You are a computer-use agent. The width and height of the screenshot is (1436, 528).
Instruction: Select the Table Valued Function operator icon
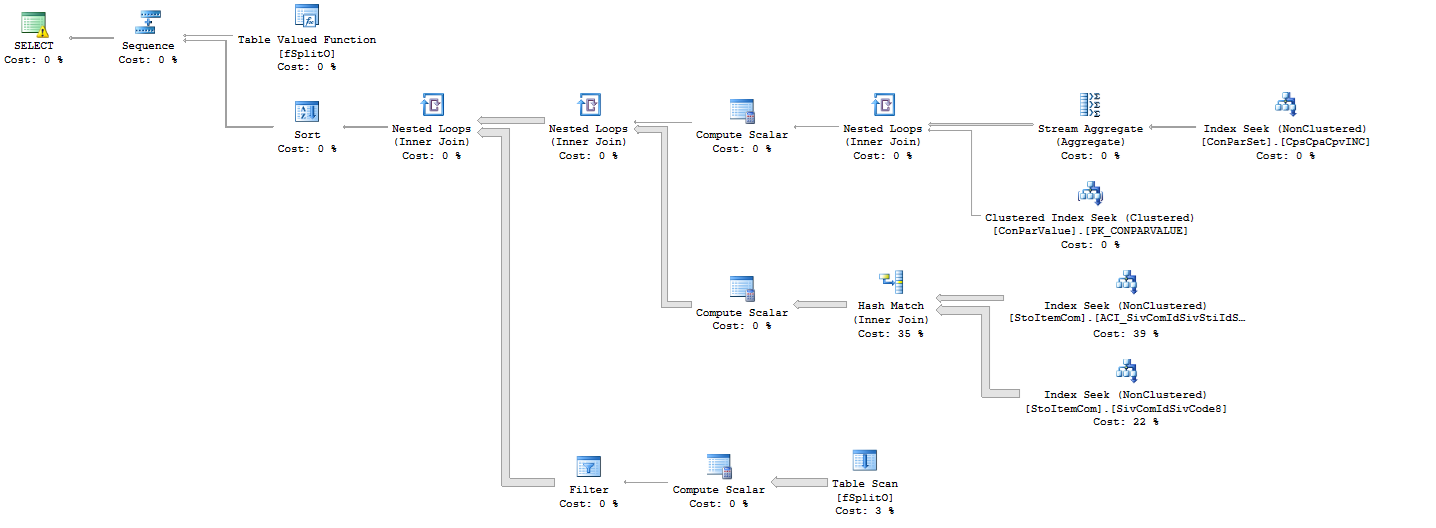[x=306, y=17]
